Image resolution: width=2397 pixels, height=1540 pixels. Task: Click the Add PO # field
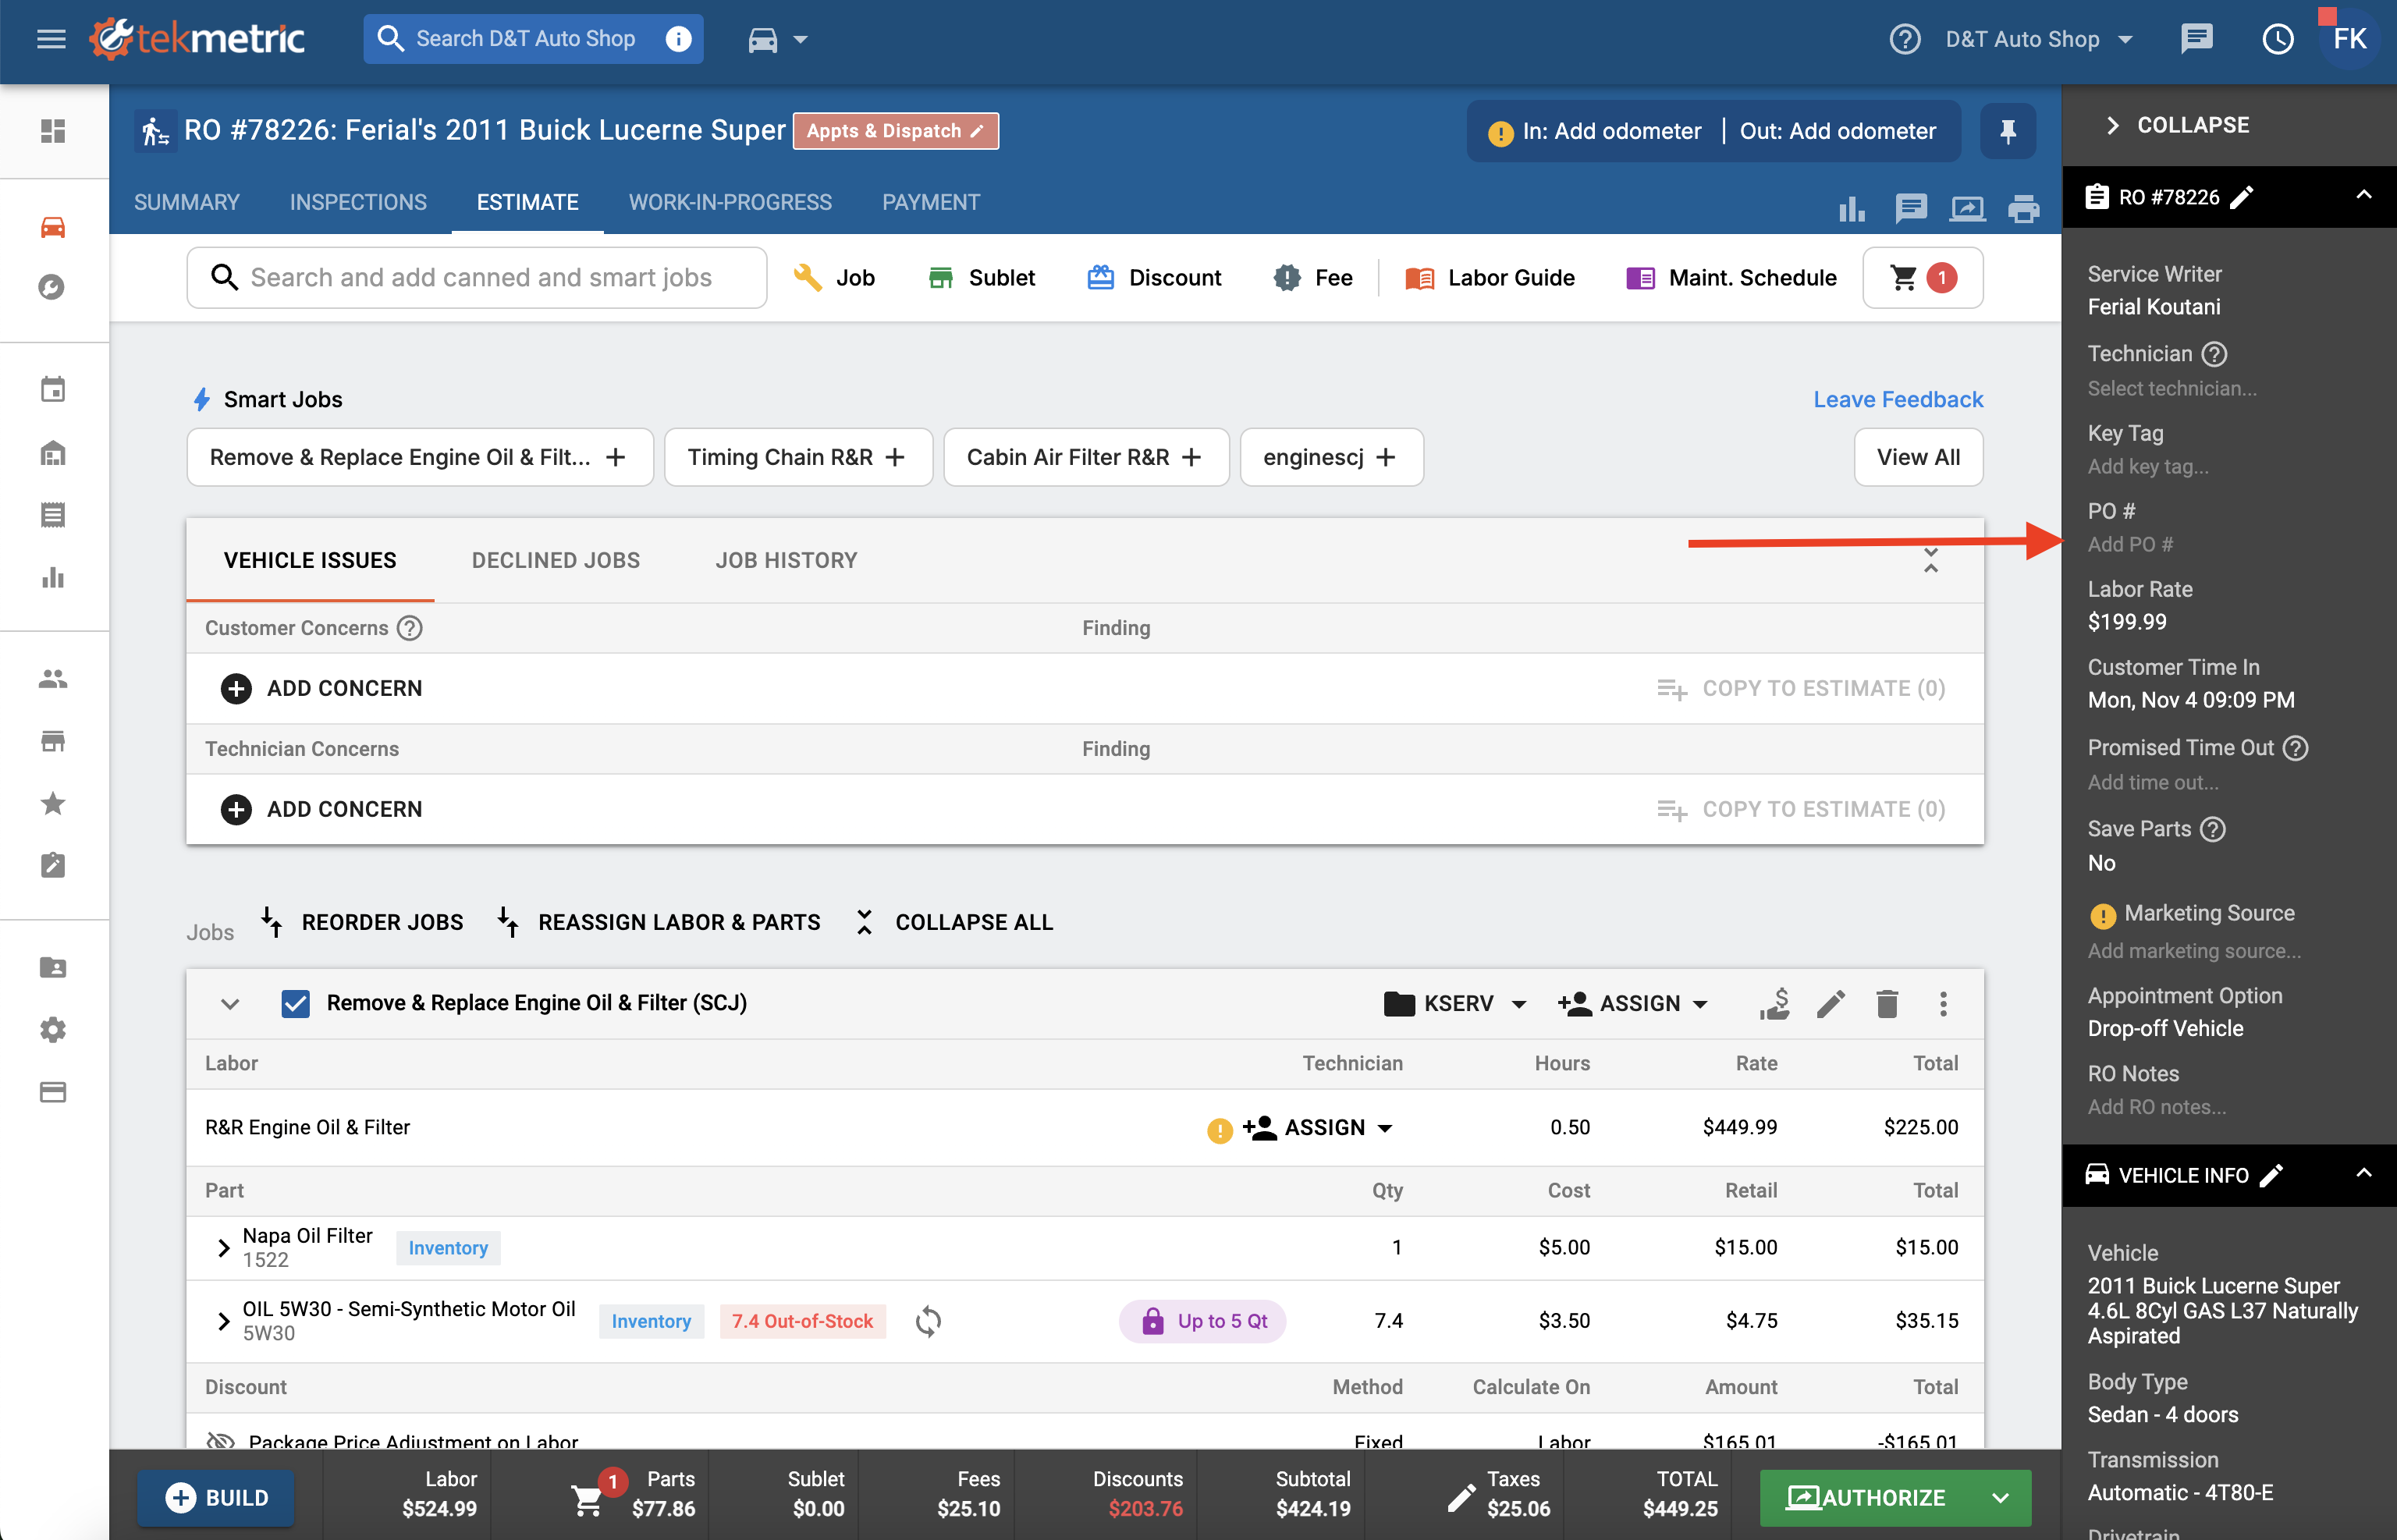click(2130, 545)
